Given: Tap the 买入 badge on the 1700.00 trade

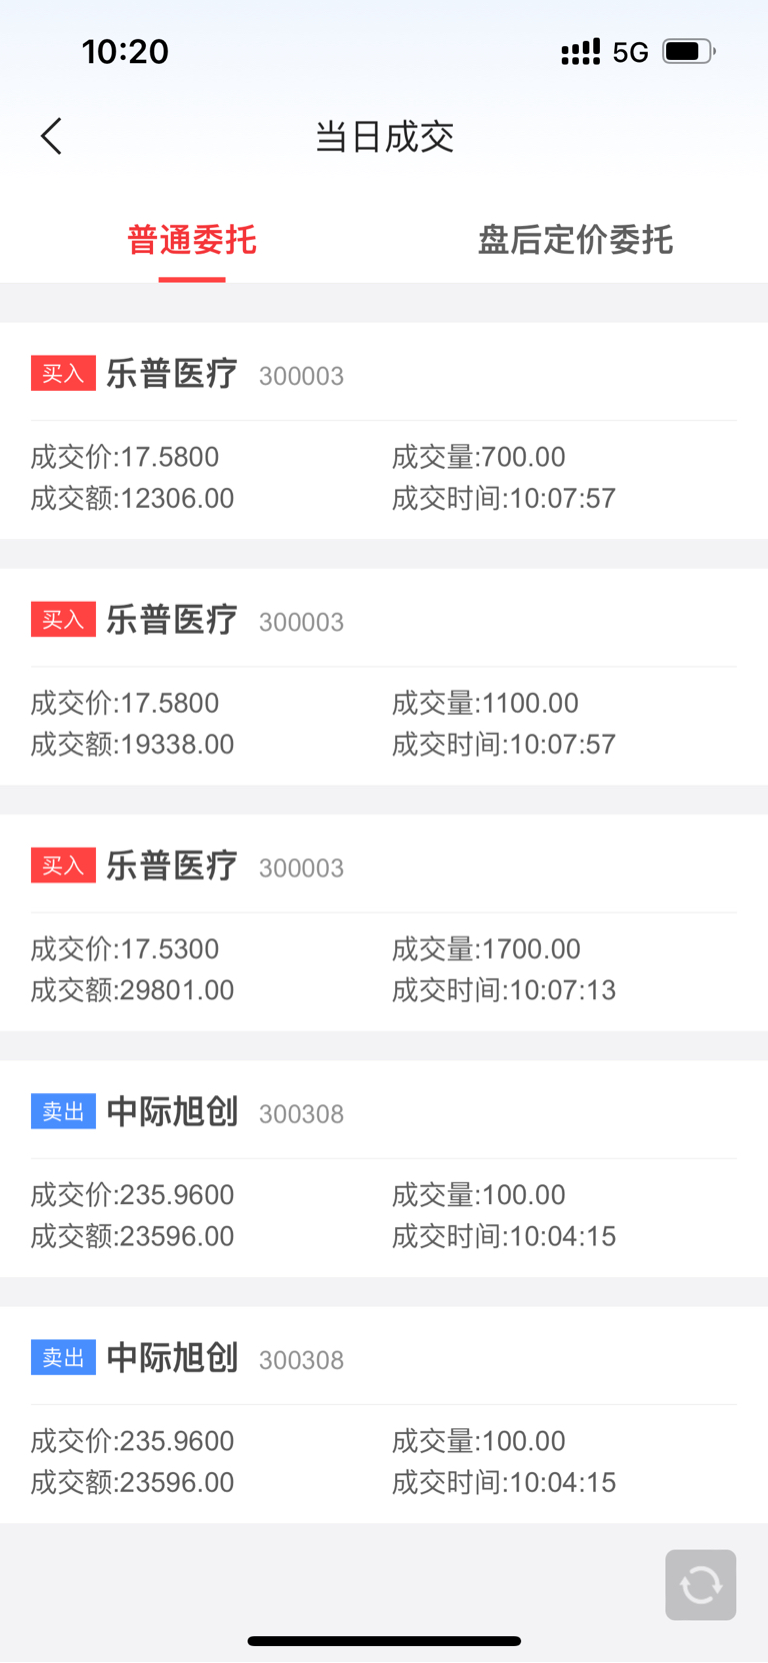Looking at the screenshot, I should pyautogui.click(x=63, y=865).
